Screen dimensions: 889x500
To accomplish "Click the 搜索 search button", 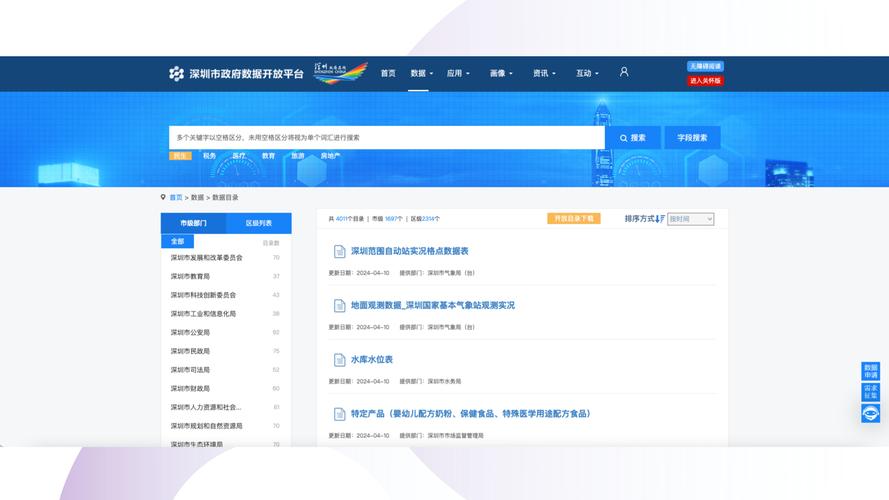I will click(633, 138).
